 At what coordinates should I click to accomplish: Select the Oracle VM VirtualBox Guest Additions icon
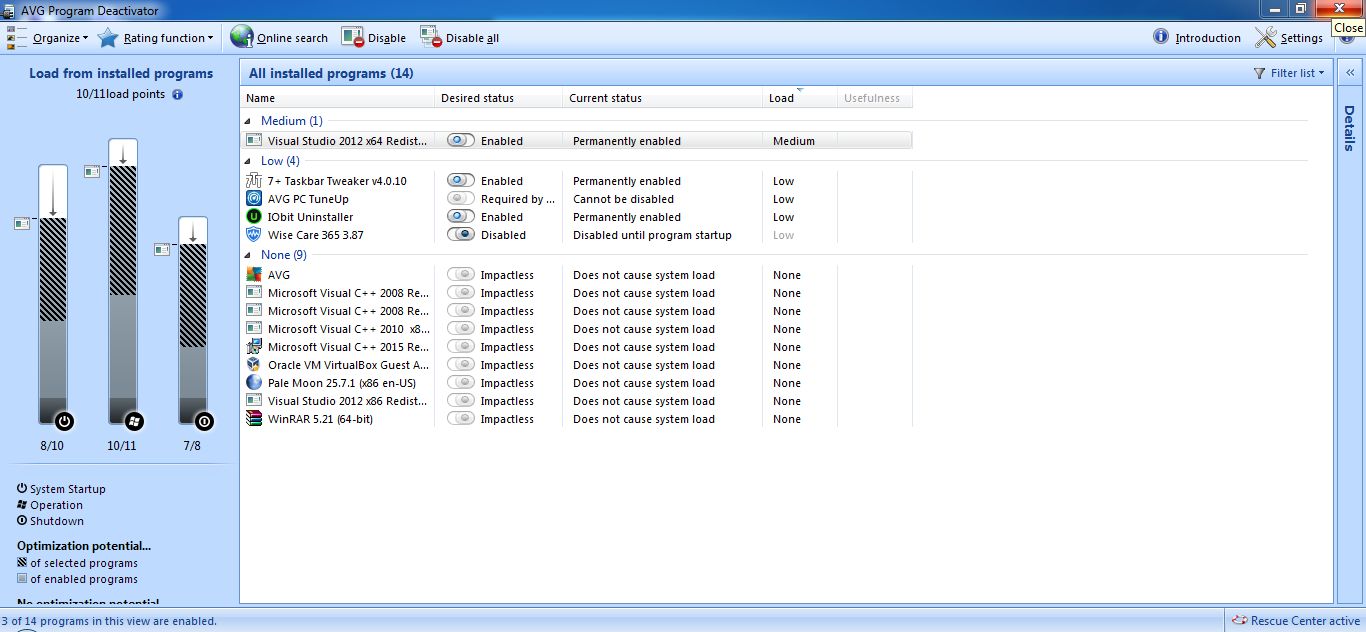254,365
